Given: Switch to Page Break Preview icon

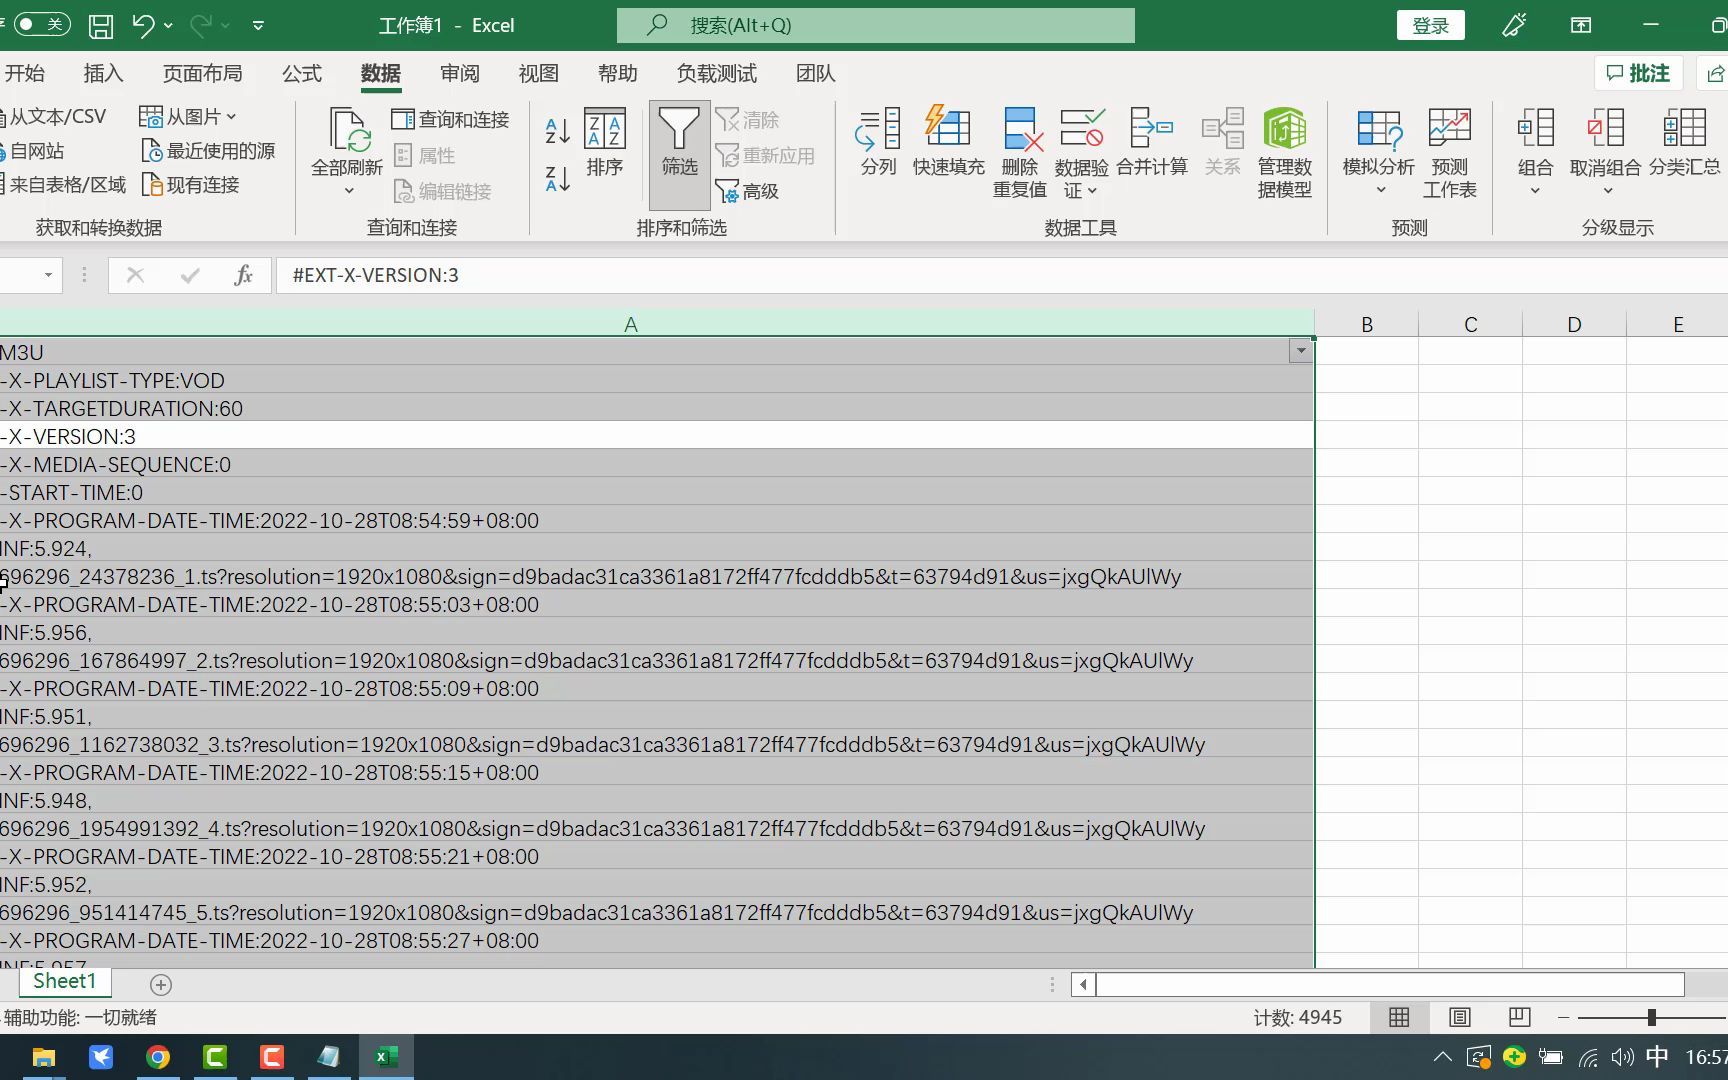Looking at the screenshot, I should 1519,1017.
